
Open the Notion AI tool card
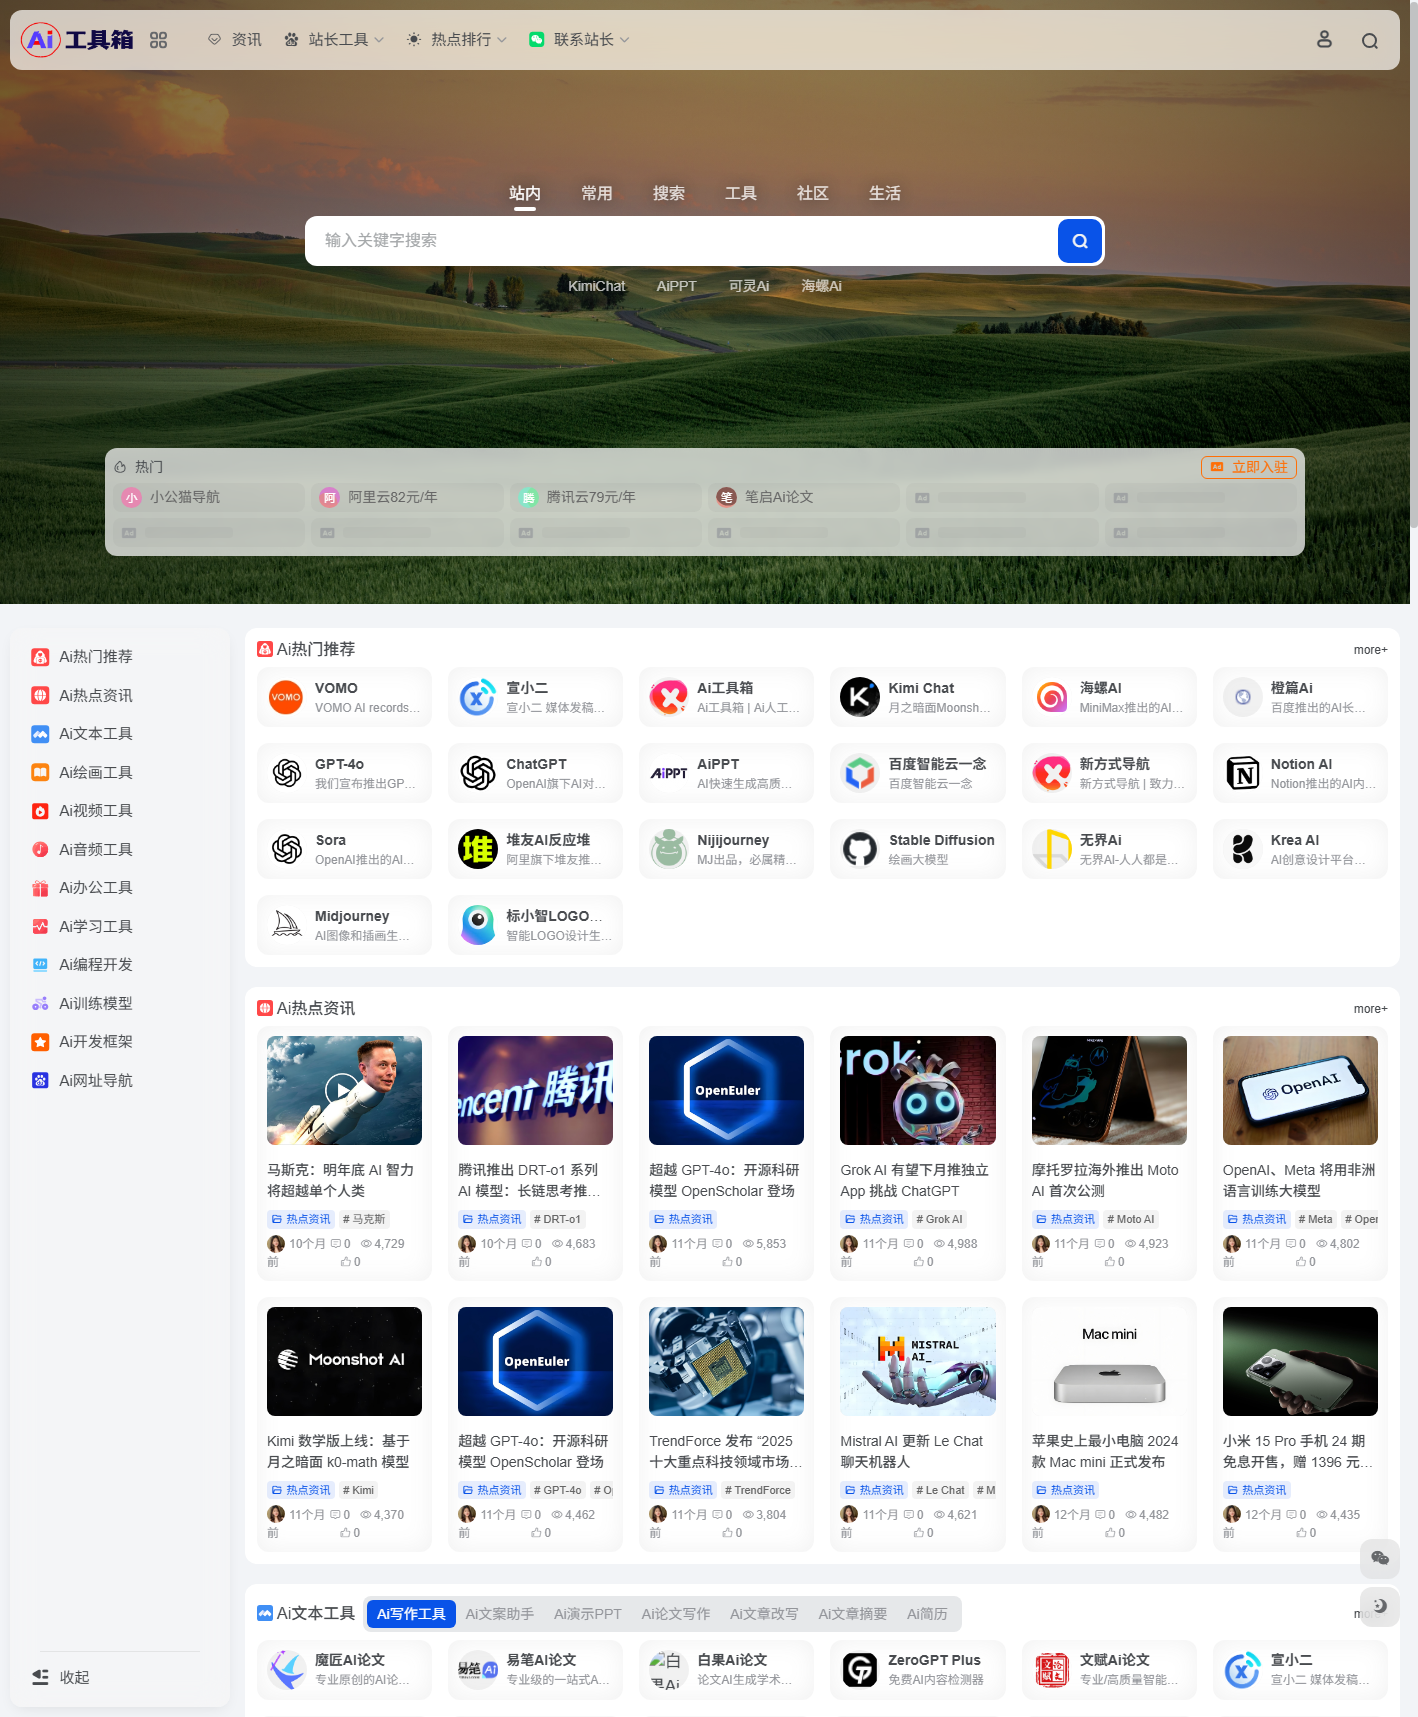1299,773
